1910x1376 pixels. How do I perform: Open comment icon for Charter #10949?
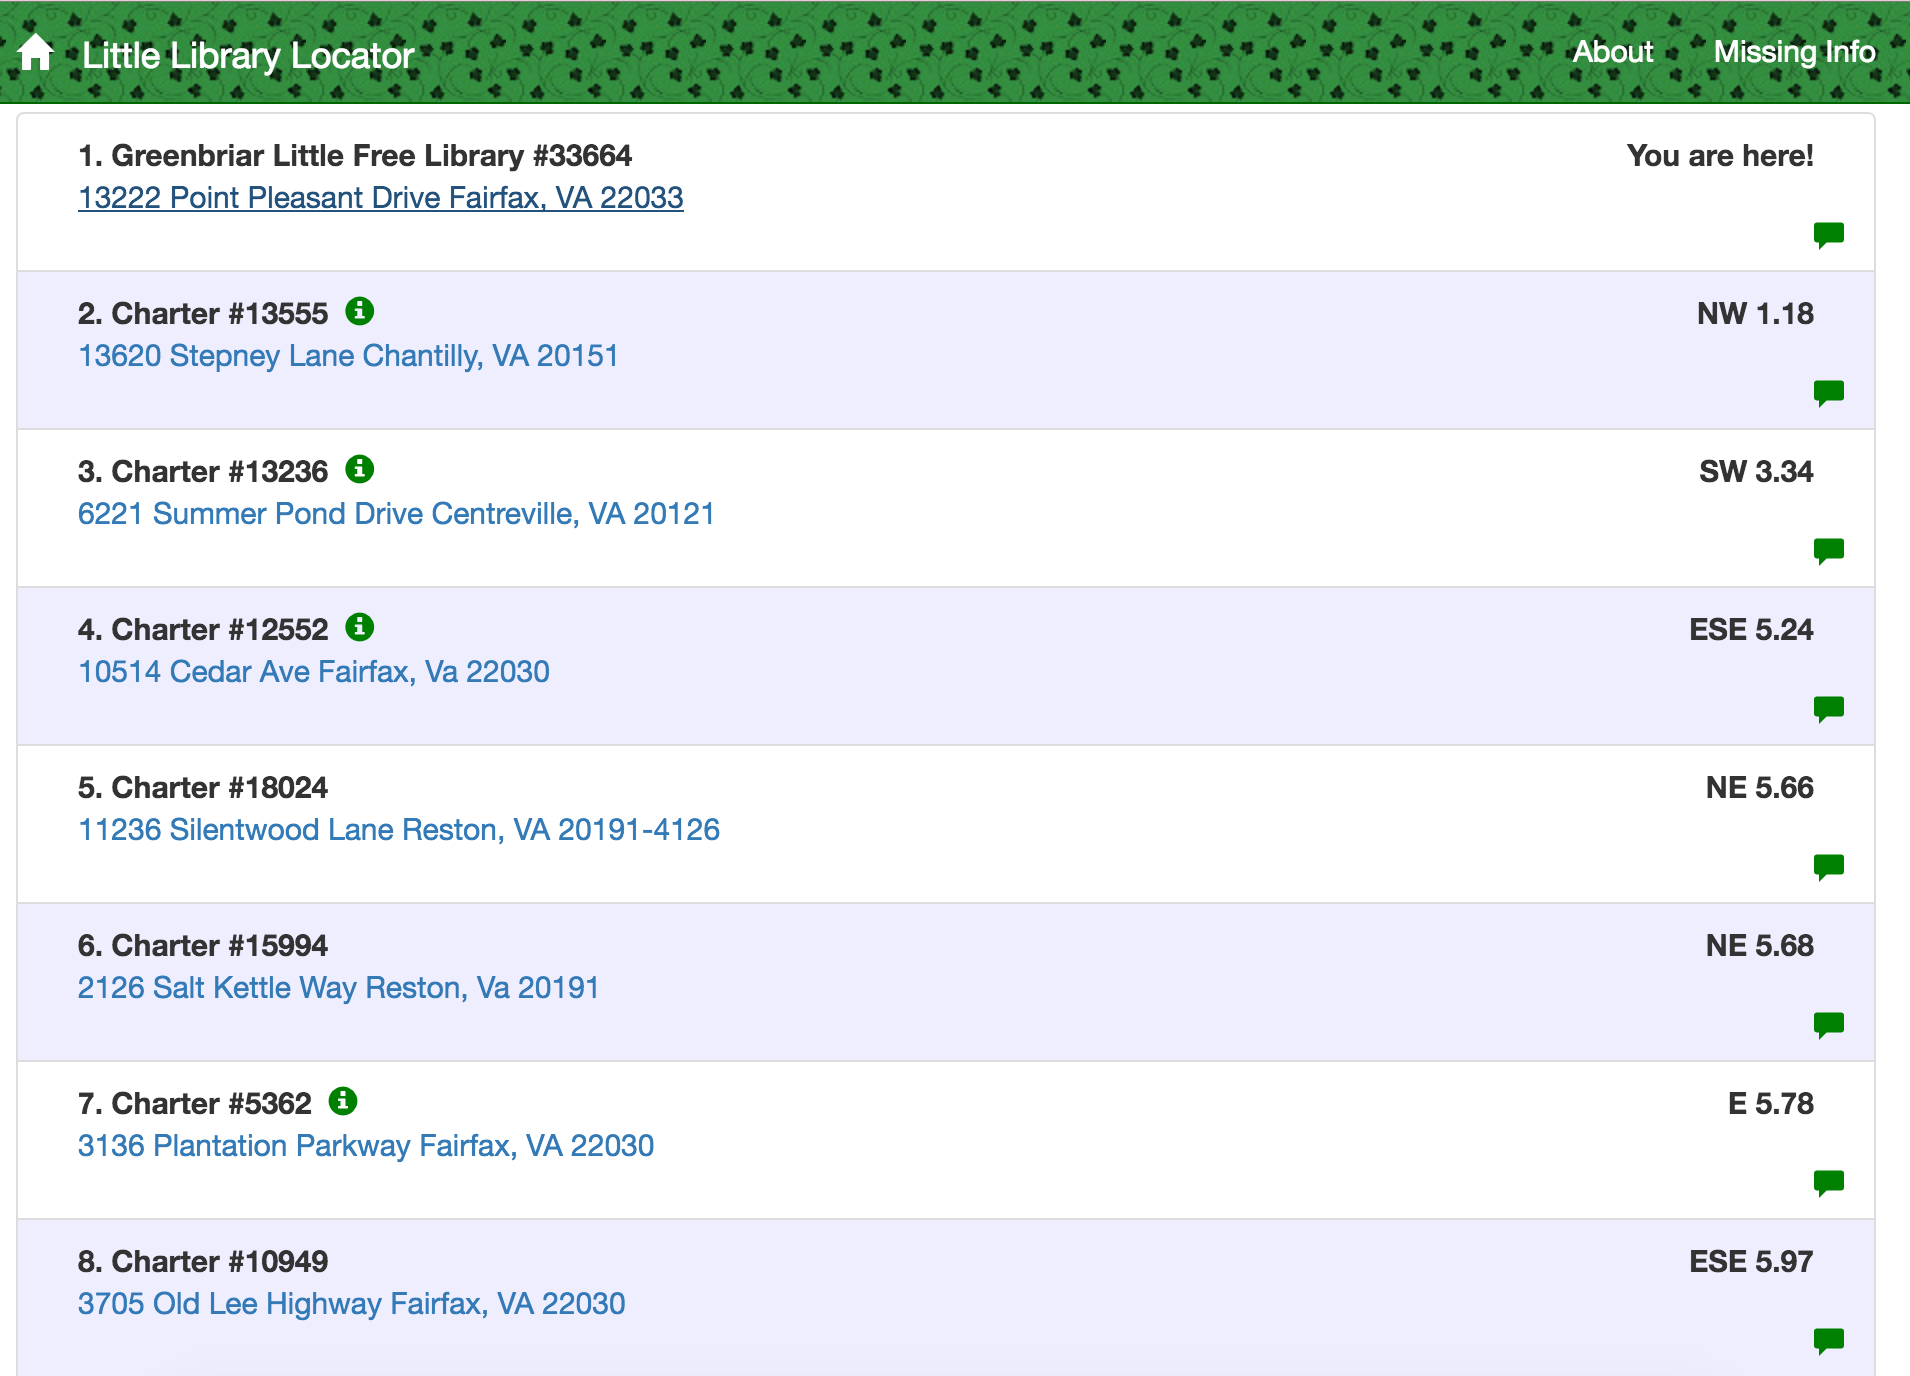(x=1829, y=1341)
